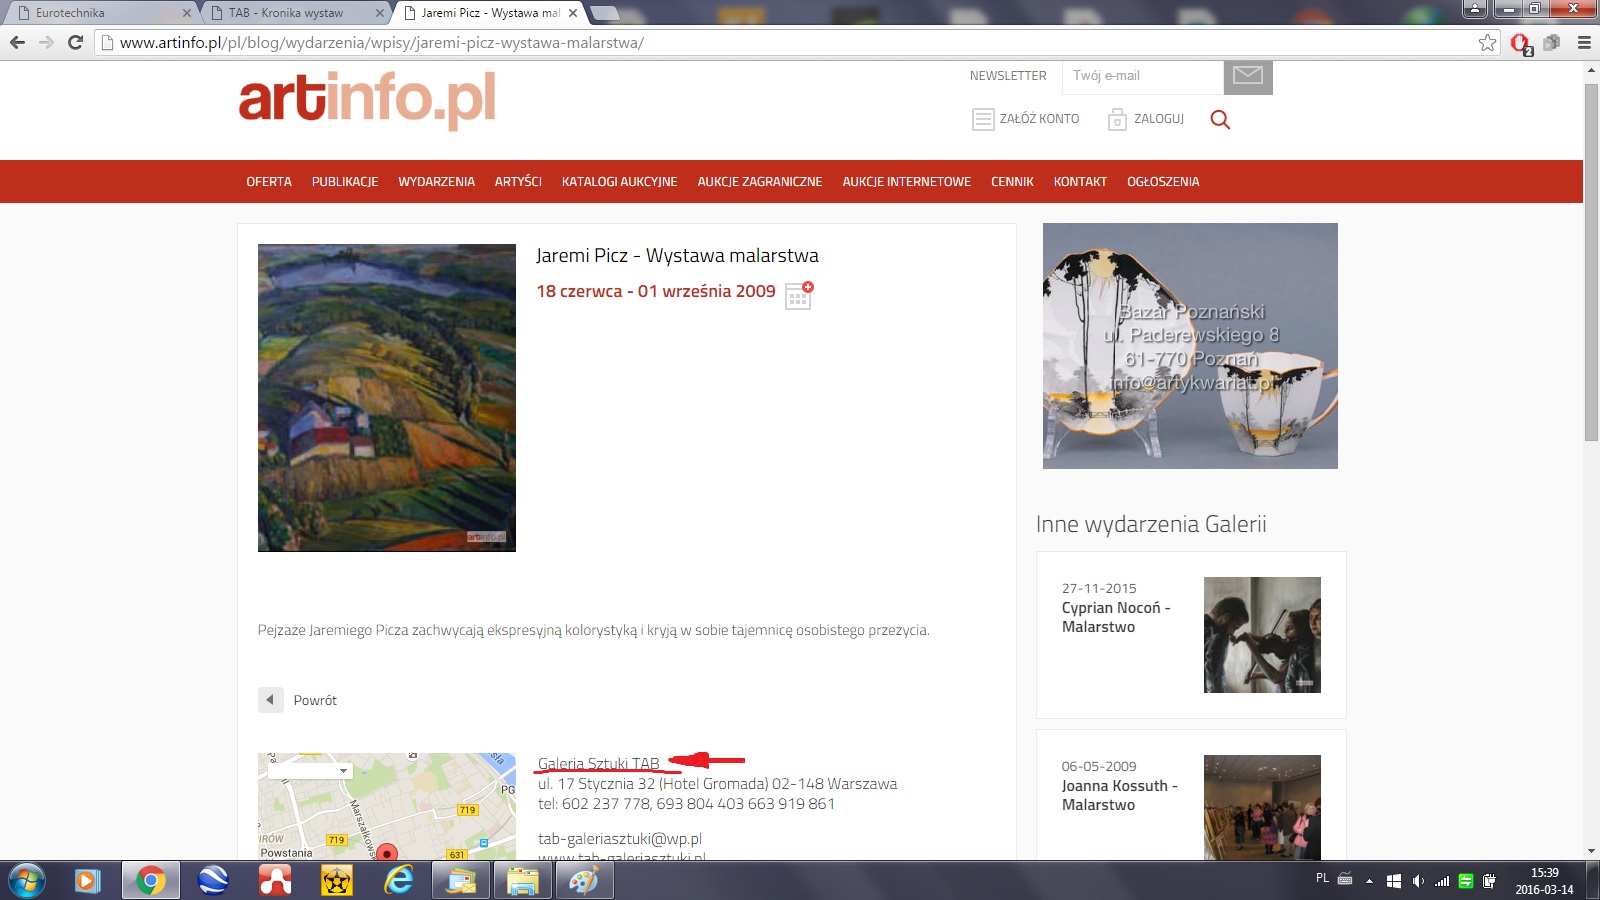Show hidden tray icons arrow
This screenshot has width=1600, height=900.
click(x=1369, y=881)
